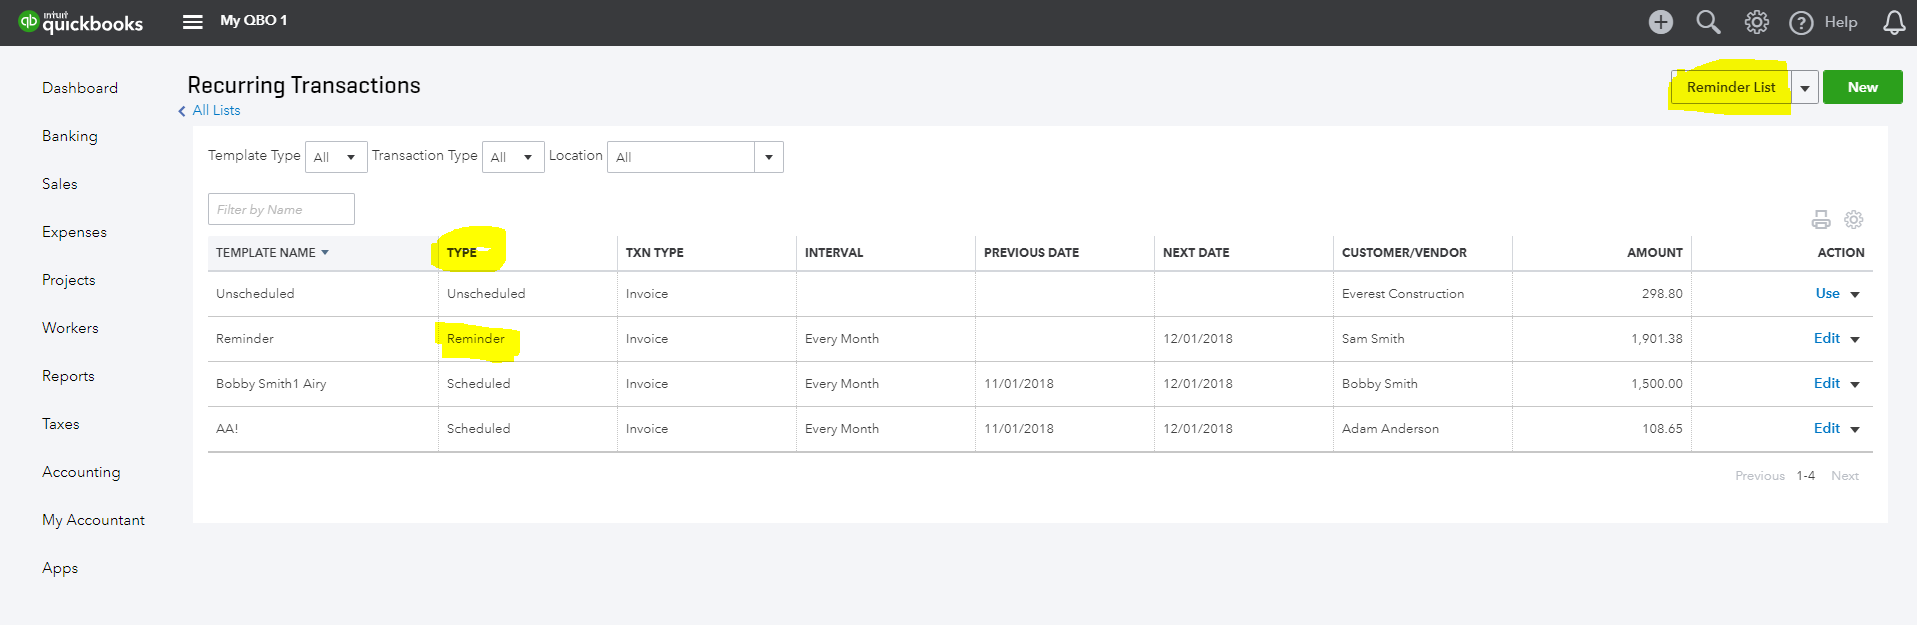The image size is (1917, 625).
Task: Open Banking in the left navigation
Action: point(70,136)
